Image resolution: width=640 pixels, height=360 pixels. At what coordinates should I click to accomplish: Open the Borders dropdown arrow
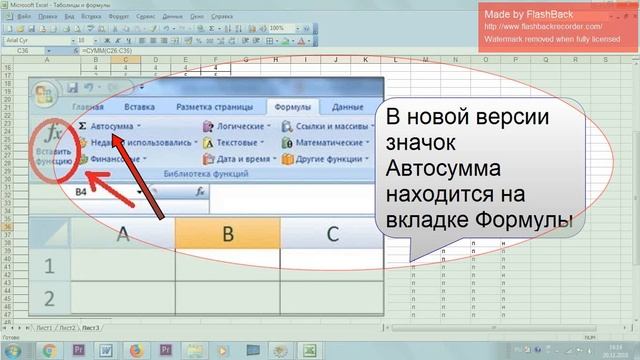pyautogui.click(x=277, y=41)
